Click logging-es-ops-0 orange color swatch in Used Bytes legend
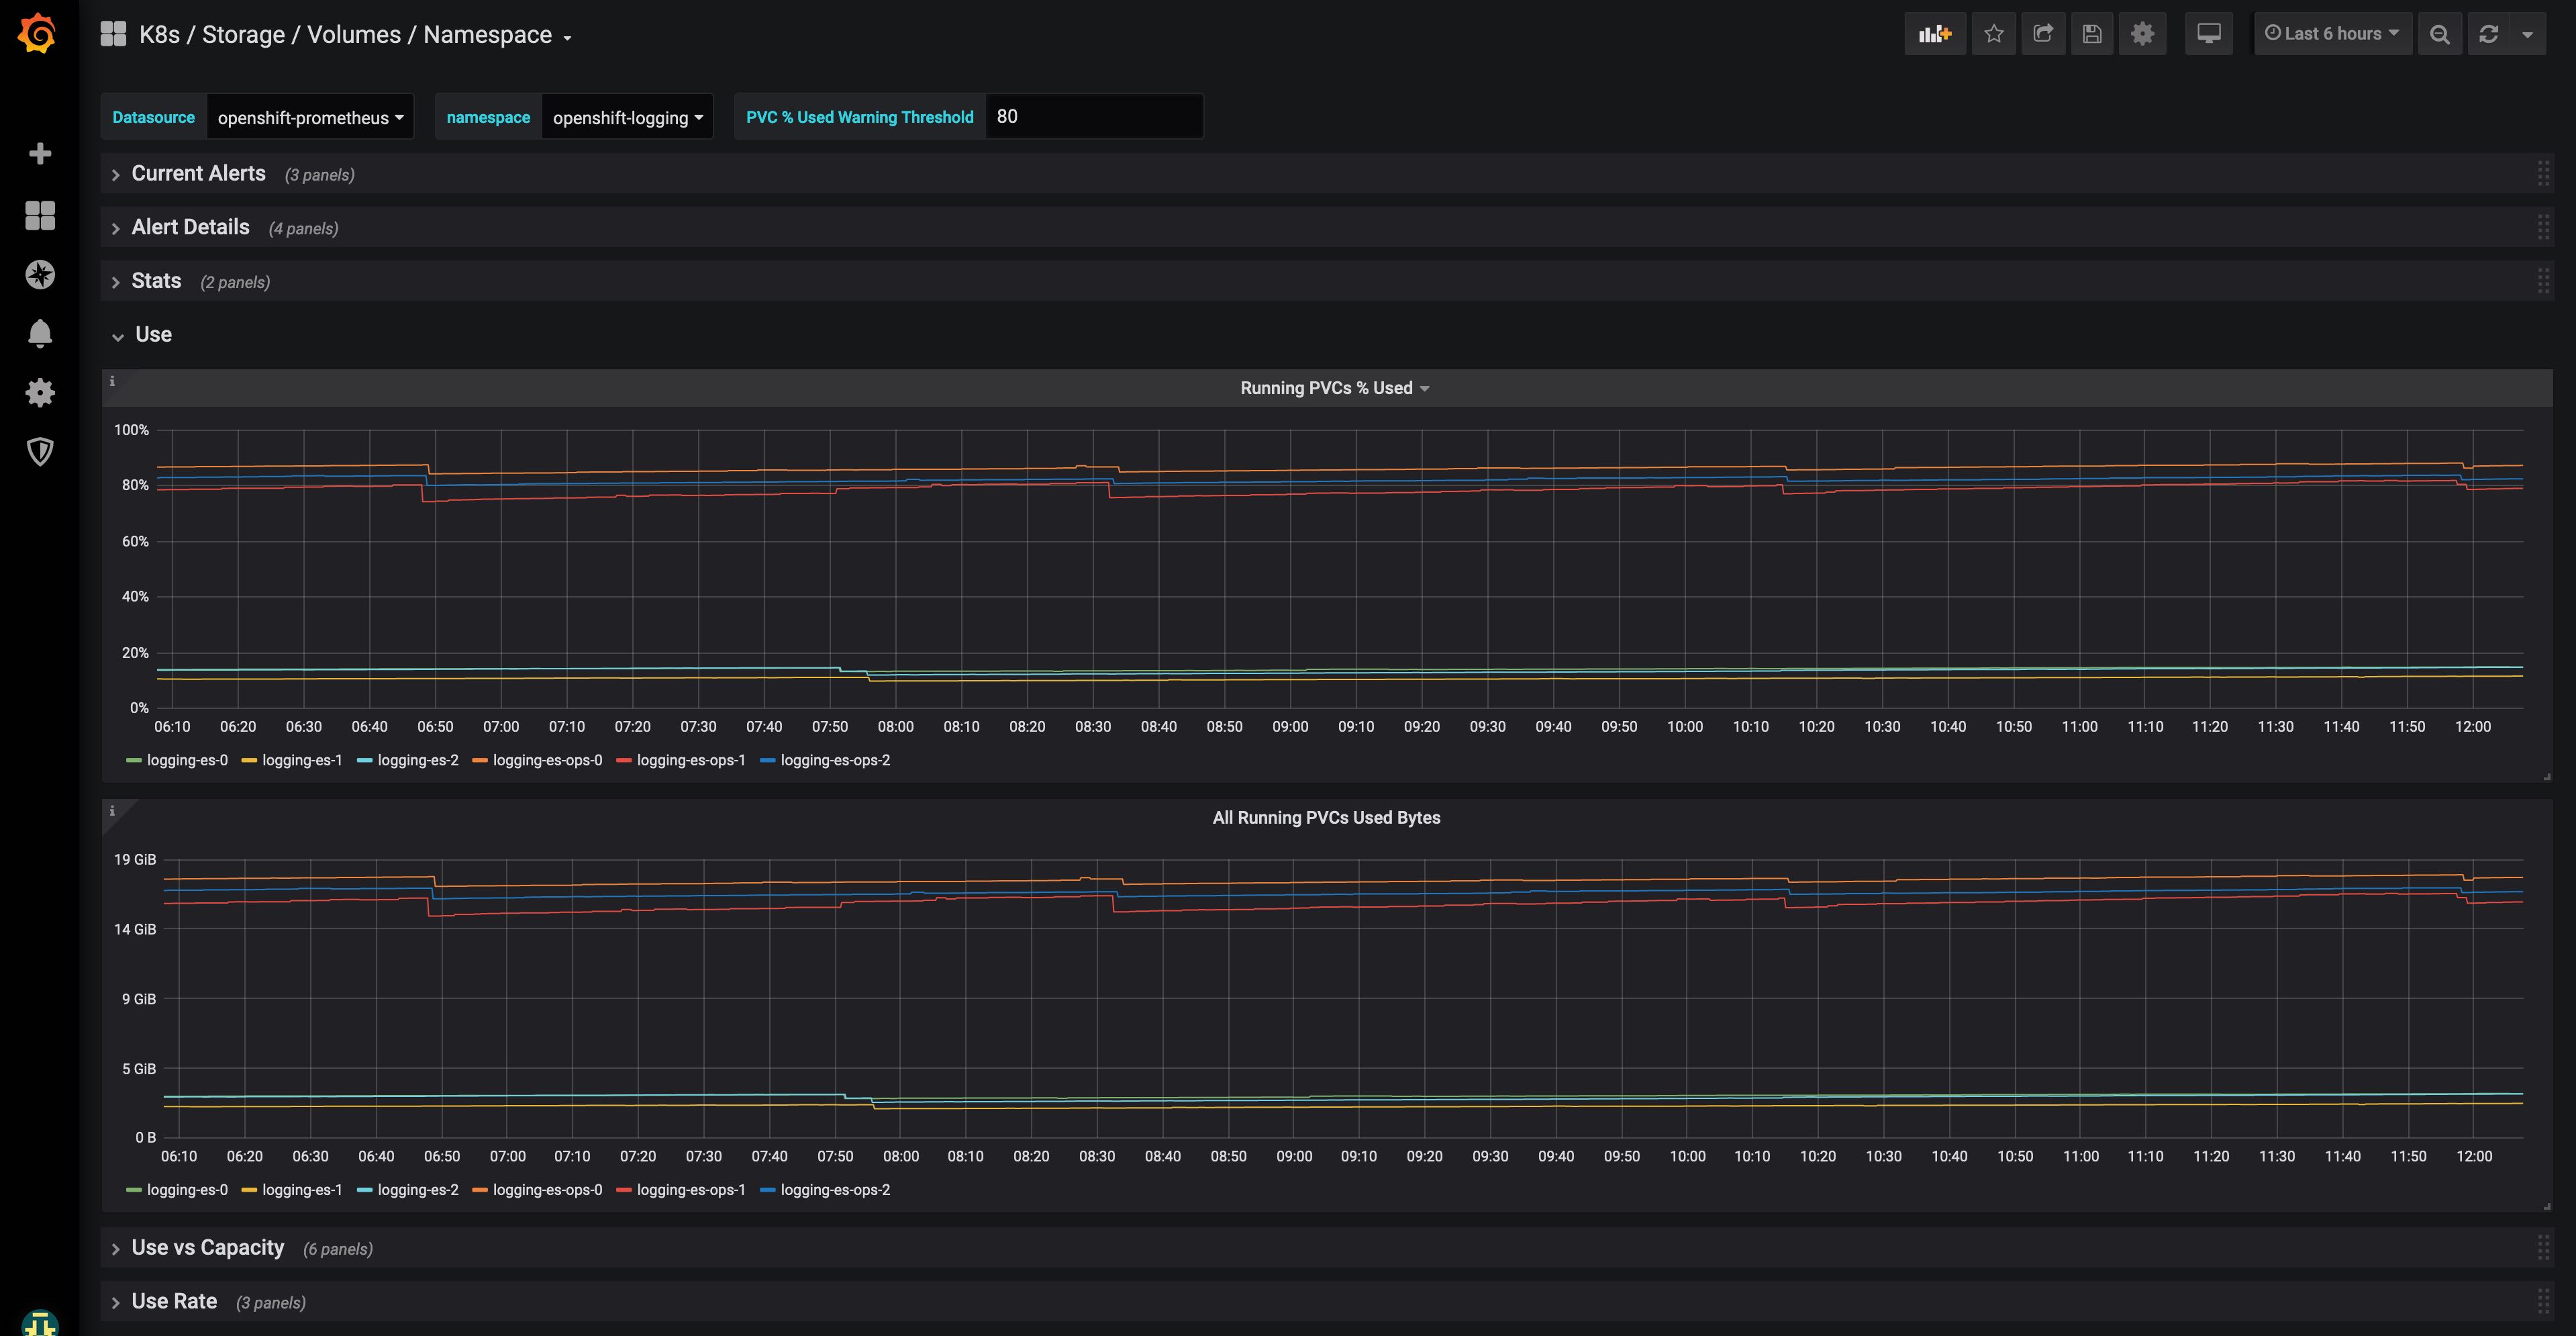This screenshot has width=2576, height=1336. click(x=480, y=1190)
